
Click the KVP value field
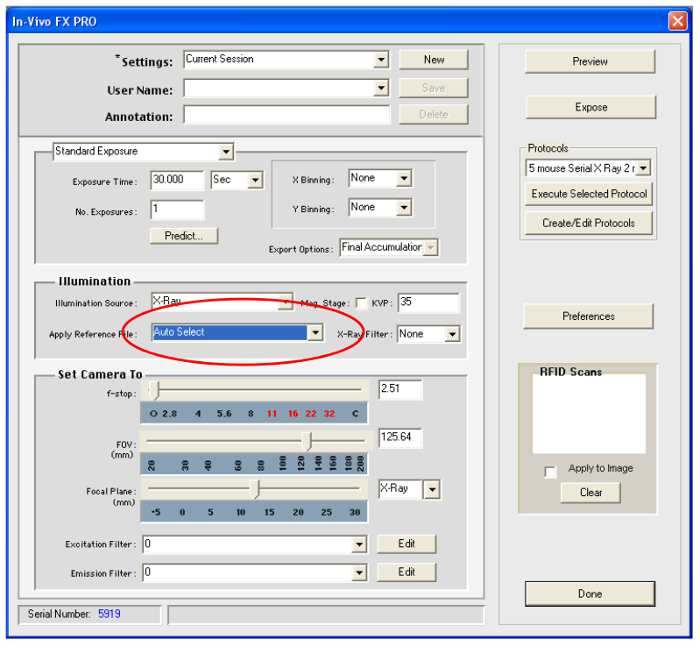coord(428,302)
